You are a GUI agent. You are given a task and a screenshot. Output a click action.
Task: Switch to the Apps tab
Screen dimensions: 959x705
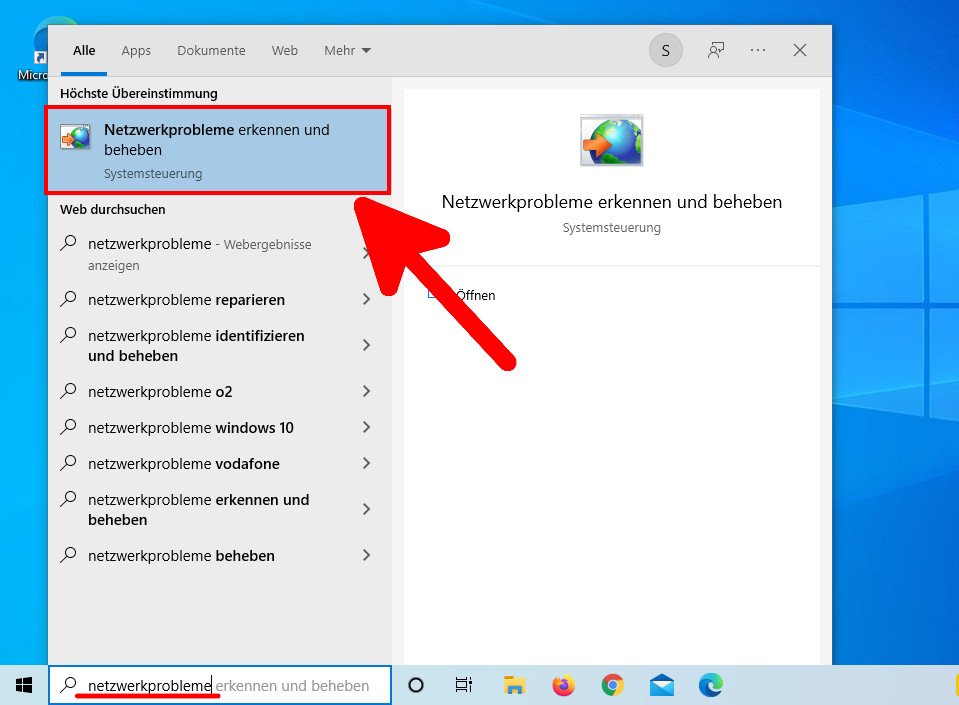pyautogui.click(x=136, y=50)
